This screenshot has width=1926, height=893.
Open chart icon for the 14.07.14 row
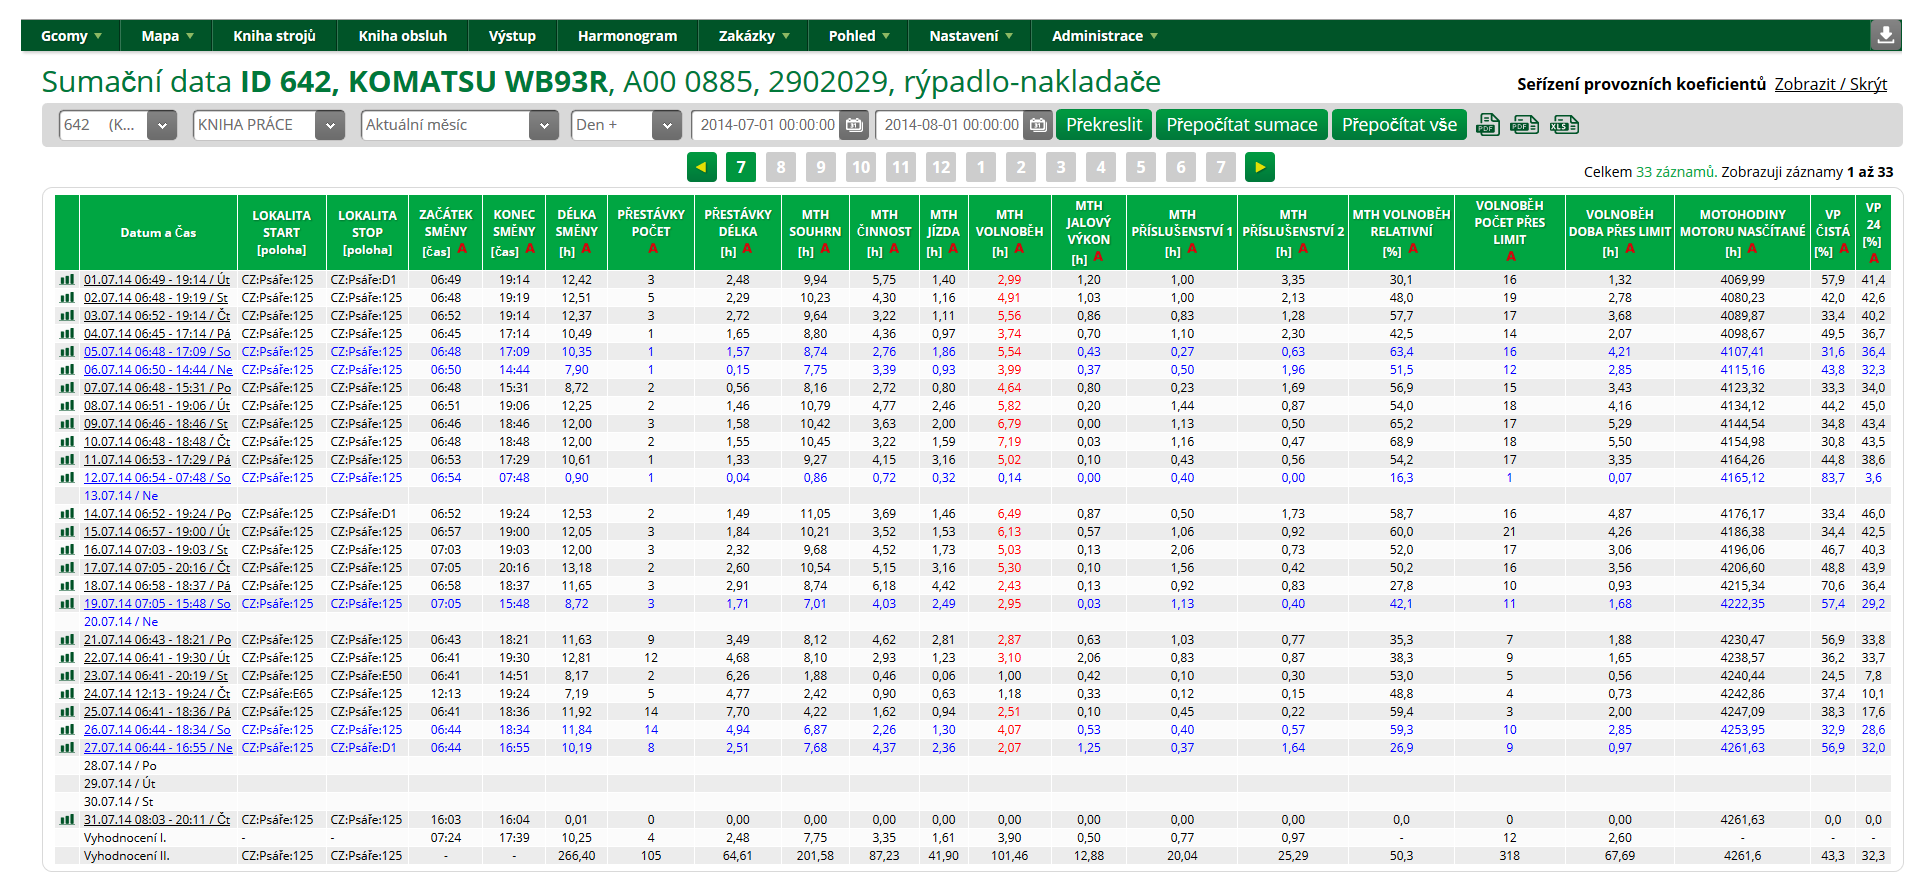(67, 514)
